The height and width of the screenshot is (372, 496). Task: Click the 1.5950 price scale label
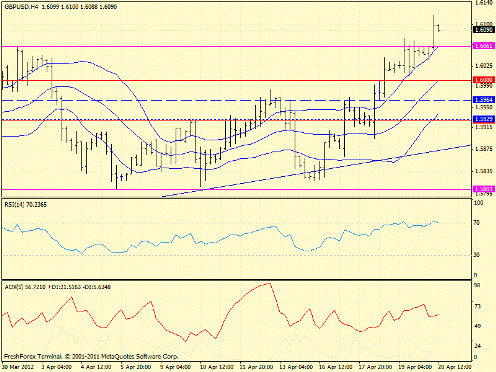click(483, 107)
